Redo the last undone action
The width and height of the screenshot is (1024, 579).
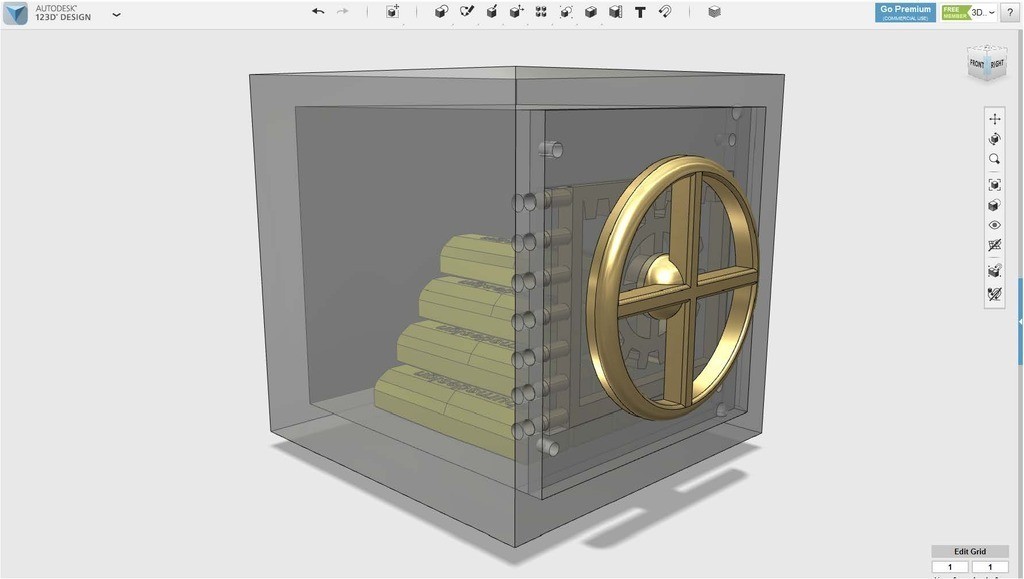(x=342, y=12)
